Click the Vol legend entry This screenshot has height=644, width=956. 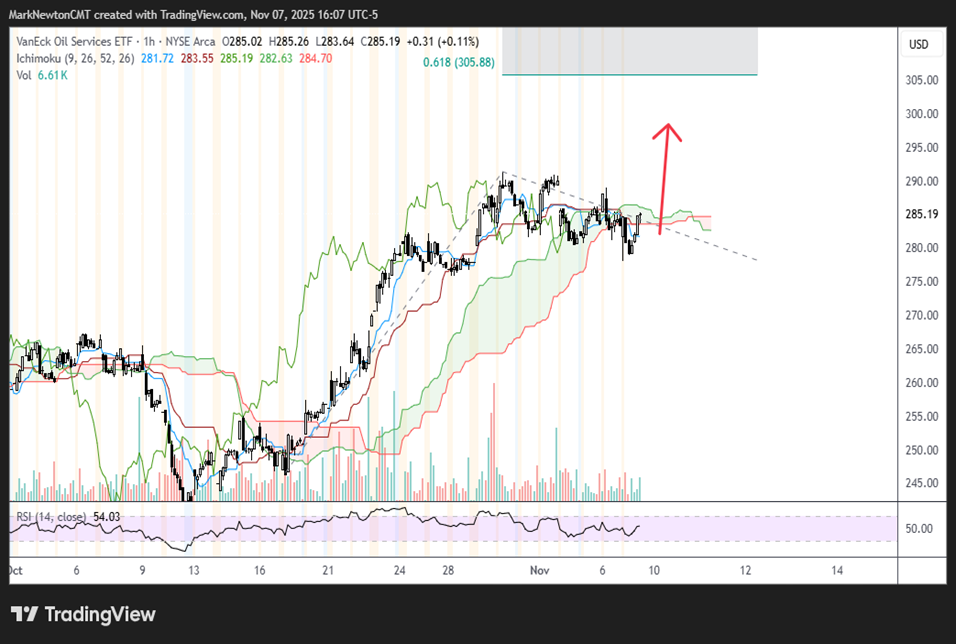tap(22, 76)
